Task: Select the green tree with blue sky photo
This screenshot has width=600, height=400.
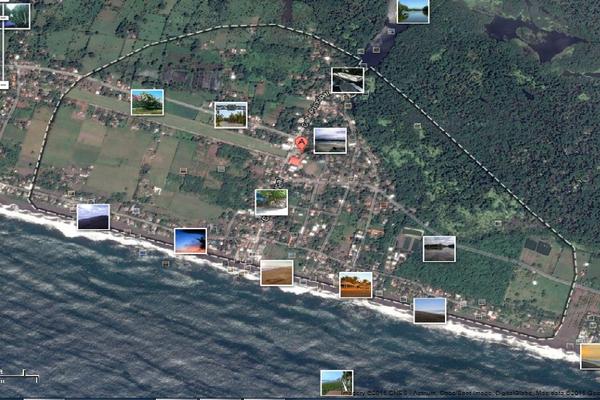Action: tap(147, 102)
